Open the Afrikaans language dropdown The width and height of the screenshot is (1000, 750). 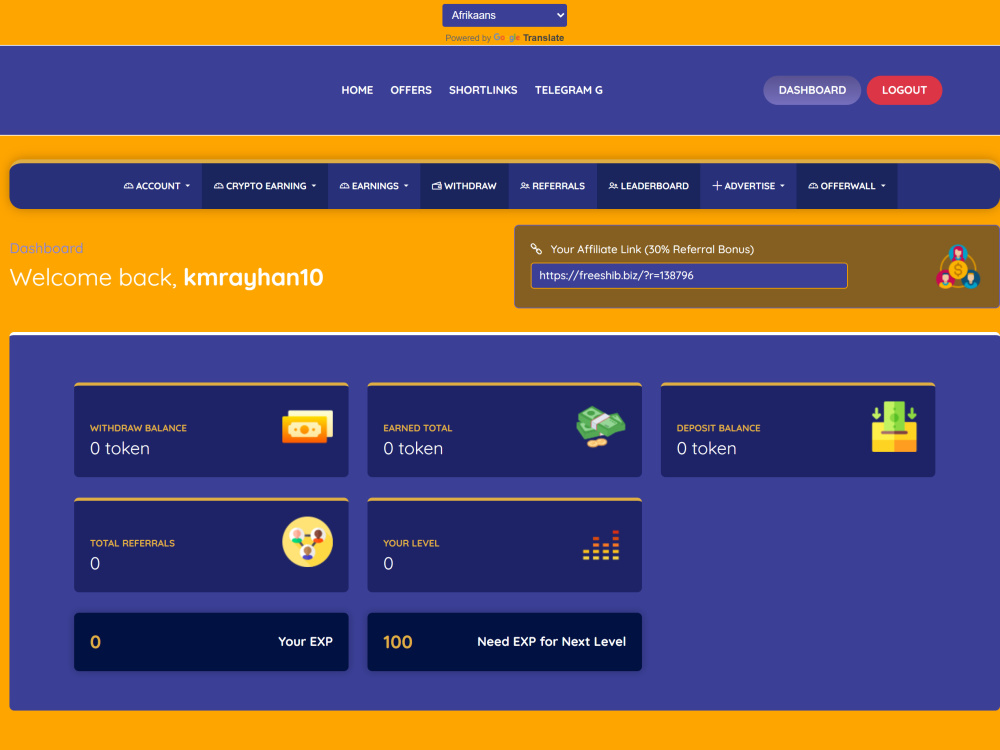(x=504, y=15)
